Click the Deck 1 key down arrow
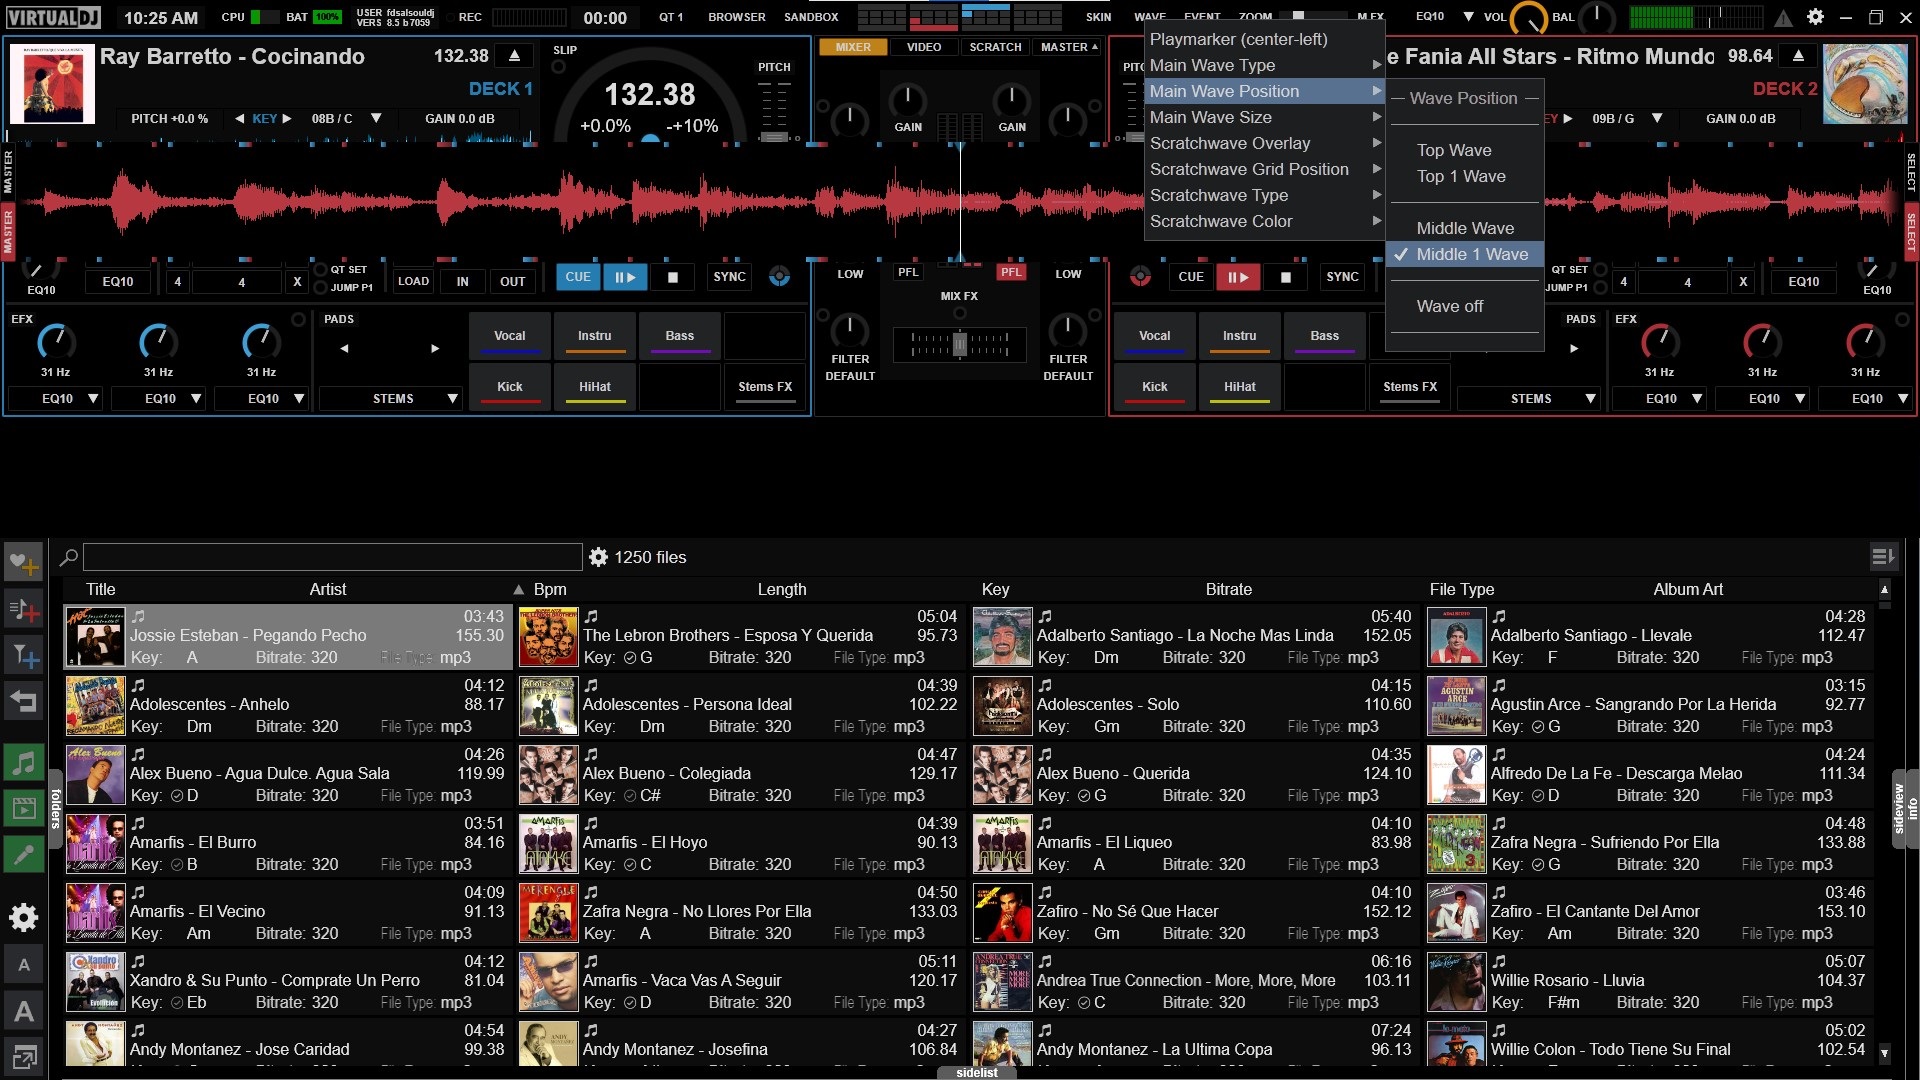 tap(240, 118)
